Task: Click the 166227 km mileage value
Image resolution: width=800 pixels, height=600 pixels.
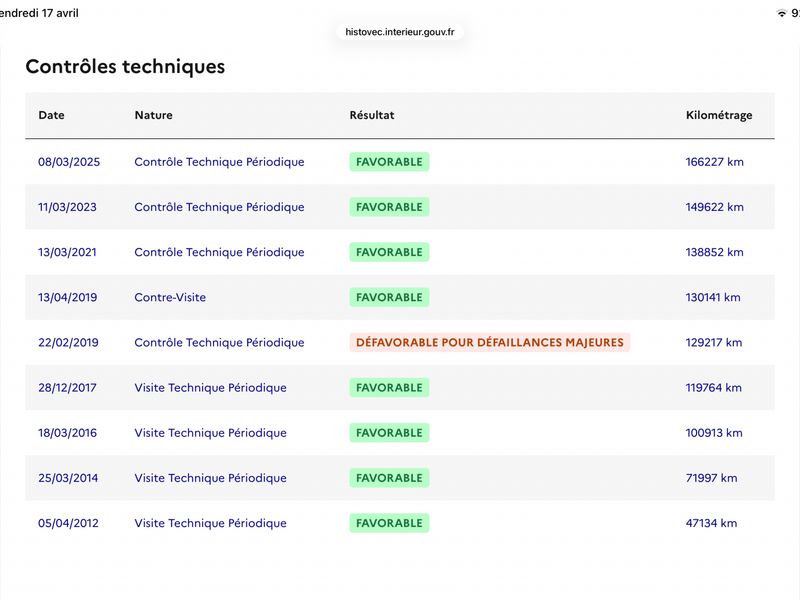Action: (714, 162)
